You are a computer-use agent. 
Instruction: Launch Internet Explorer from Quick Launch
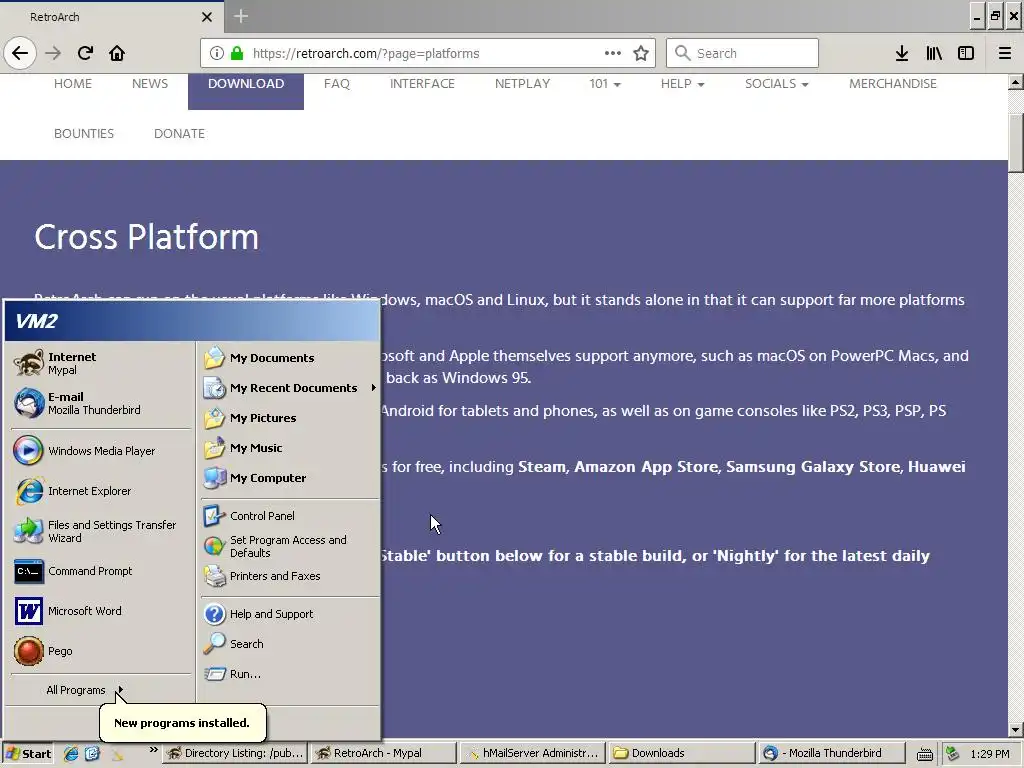point(71,754)
